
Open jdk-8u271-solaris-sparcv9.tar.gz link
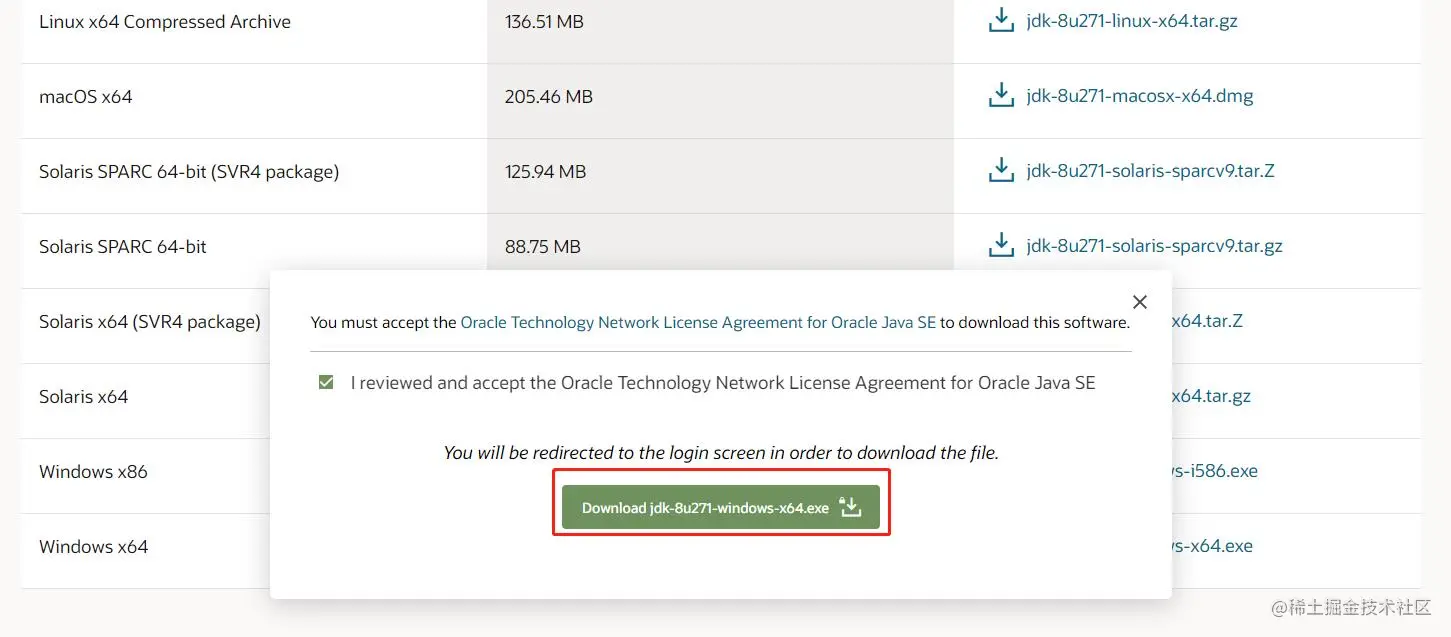point(1154,245)
